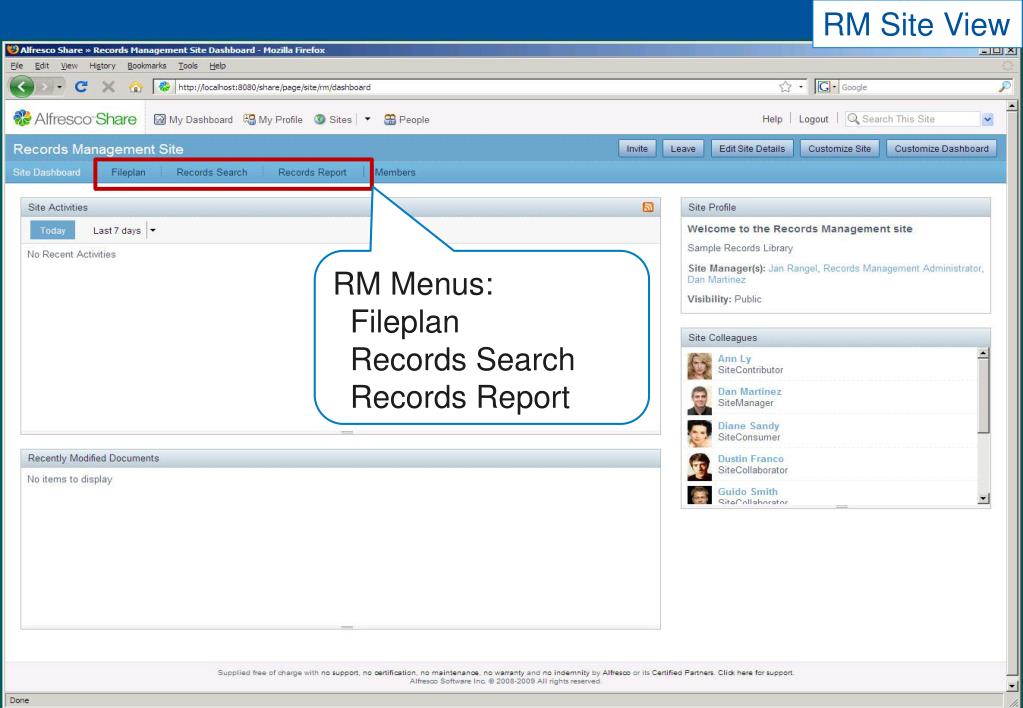Click the Logout link
The width and height of the screenshot is (1023, 708).
point(814,119)
